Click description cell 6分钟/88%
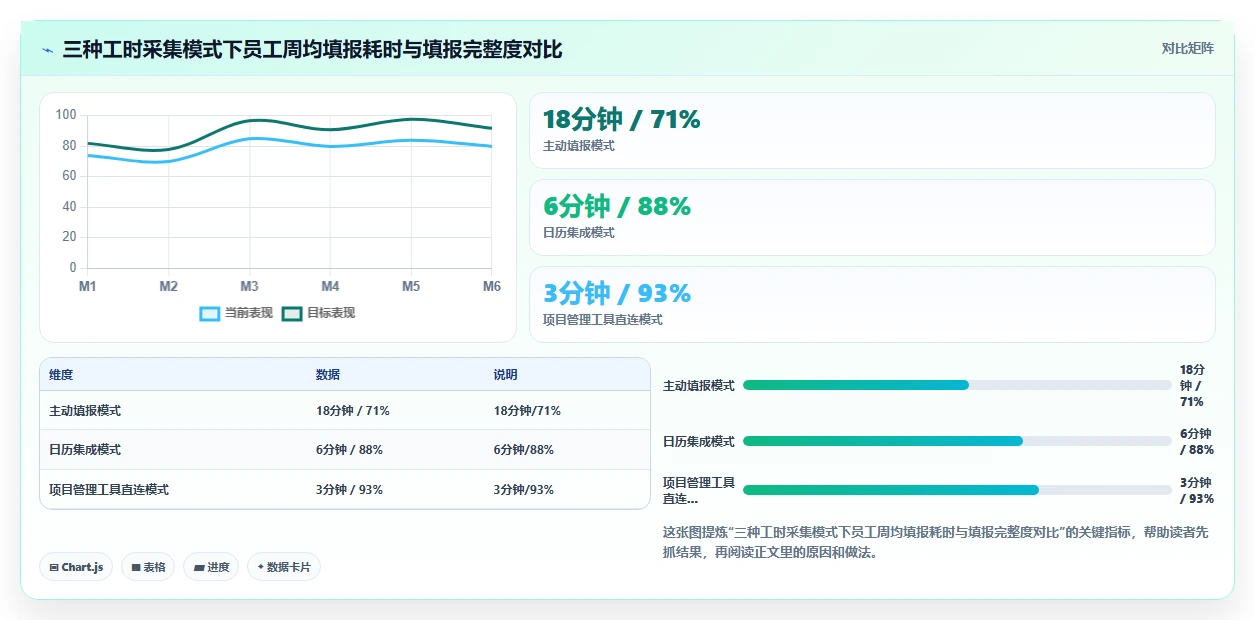 523,450
